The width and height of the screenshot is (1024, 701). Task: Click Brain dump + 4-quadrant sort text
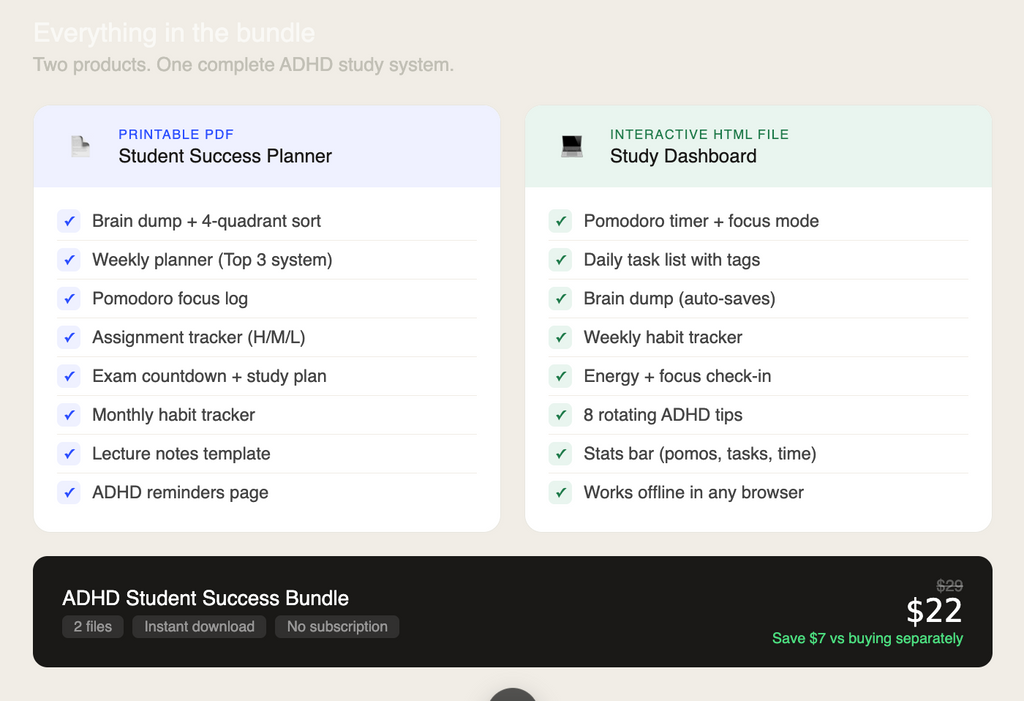click(x=206, y=221)
